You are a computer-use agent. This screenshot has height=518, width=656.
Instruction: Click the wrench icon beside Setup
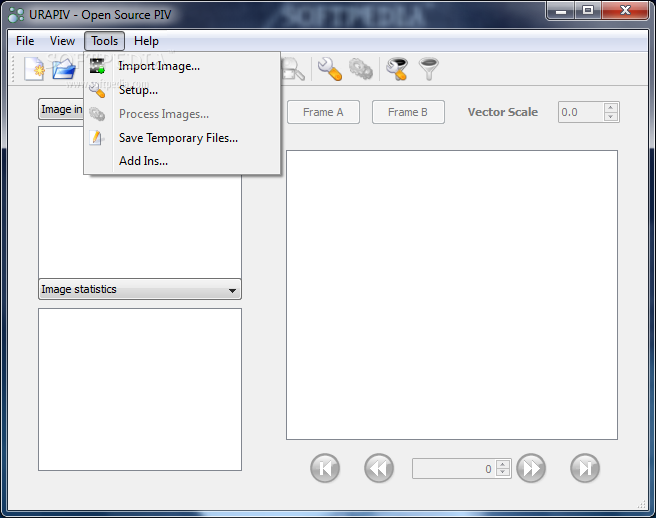coord(97,90)
